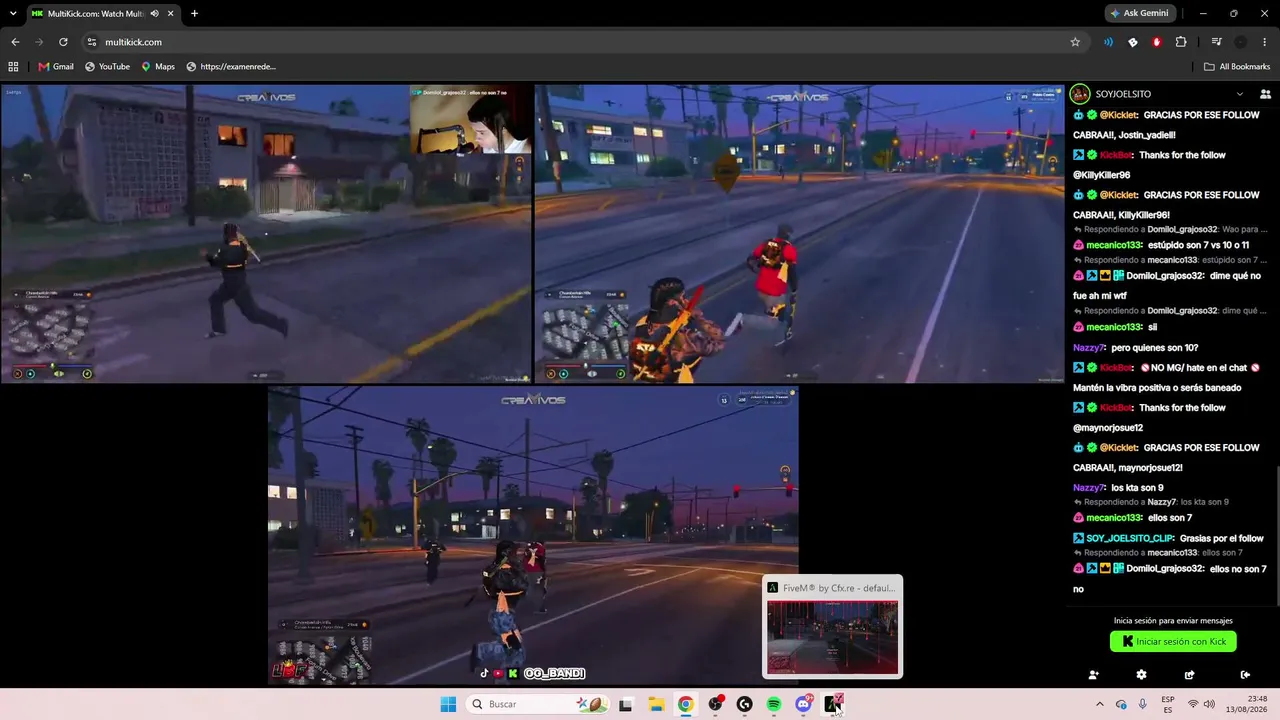Screen dimensions: 1280x720
Task: Open the tab search dropdown in Chrome
Action: click(x=13, y=13)
